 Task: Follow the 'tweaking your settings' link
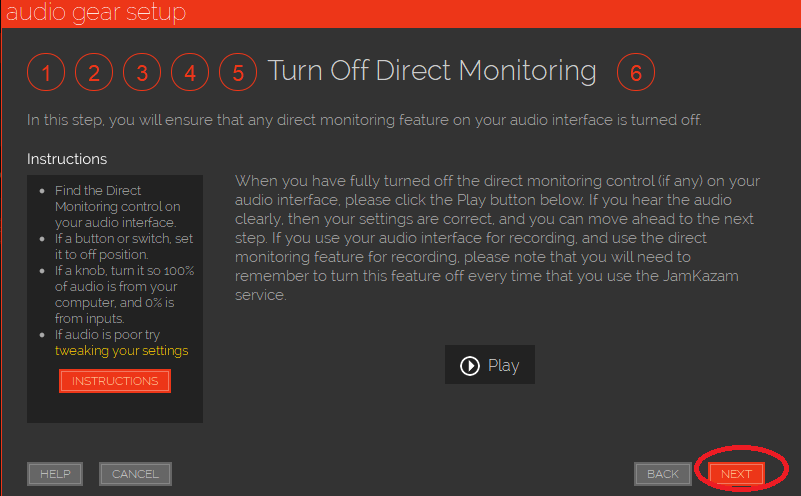pos(121,351)
